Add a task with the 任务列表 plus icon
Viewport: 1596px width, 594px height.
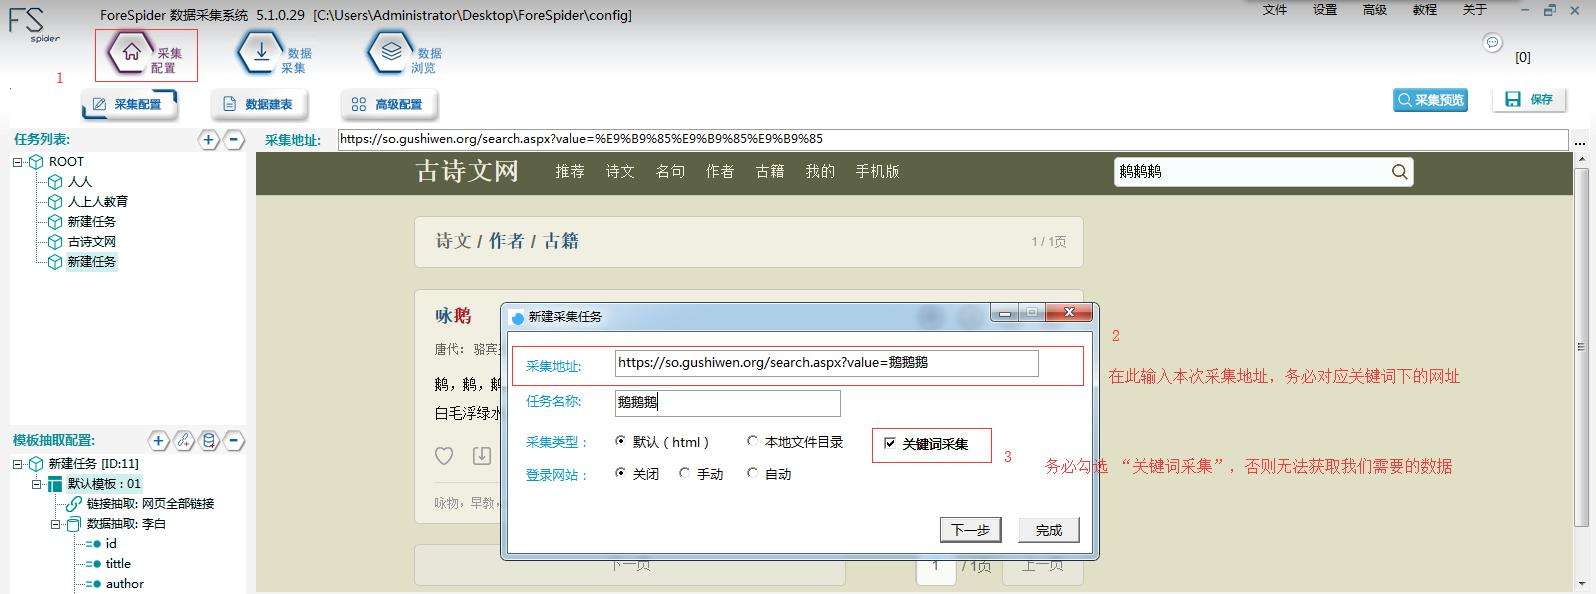[208, 140]
